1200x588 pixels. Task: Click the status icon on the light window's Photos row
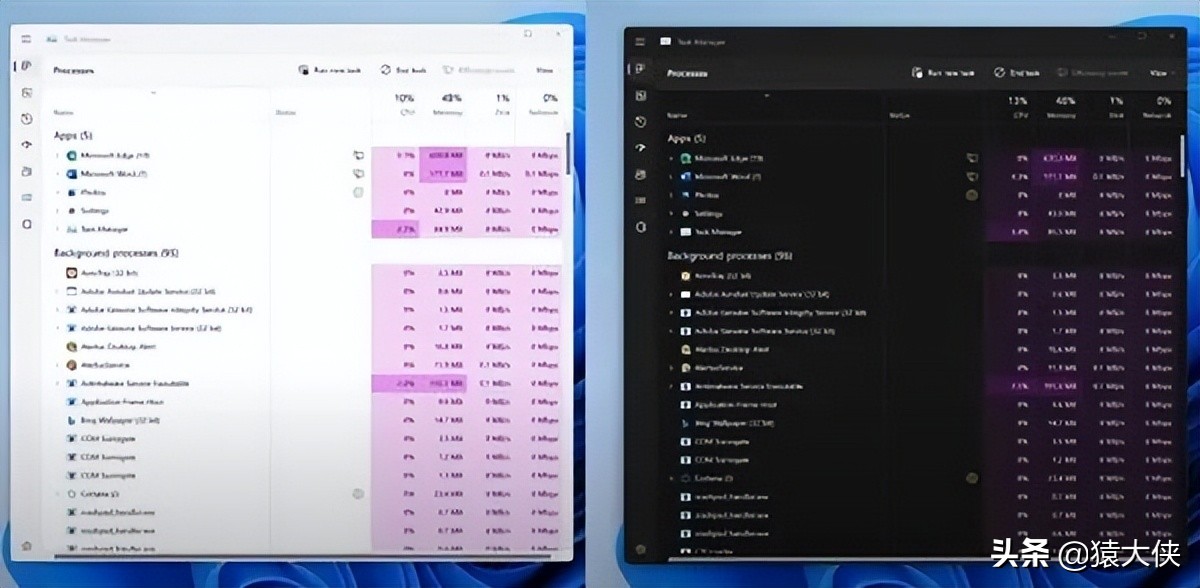point(358,192)
